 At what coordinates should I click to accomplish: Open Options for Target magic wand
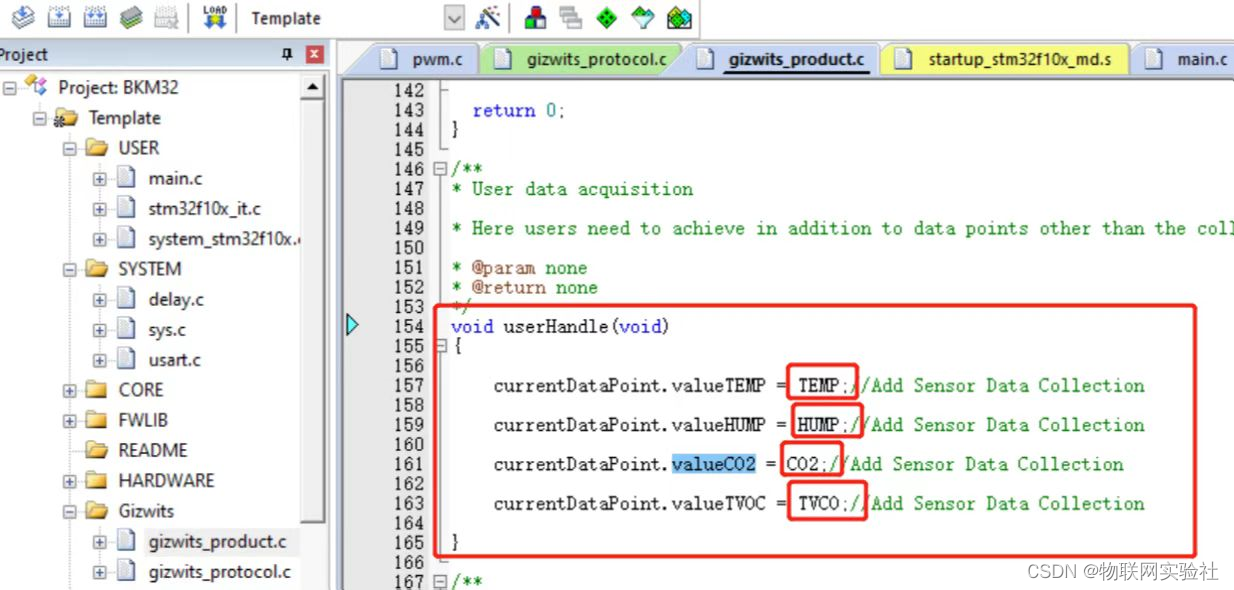coord(488,17)
